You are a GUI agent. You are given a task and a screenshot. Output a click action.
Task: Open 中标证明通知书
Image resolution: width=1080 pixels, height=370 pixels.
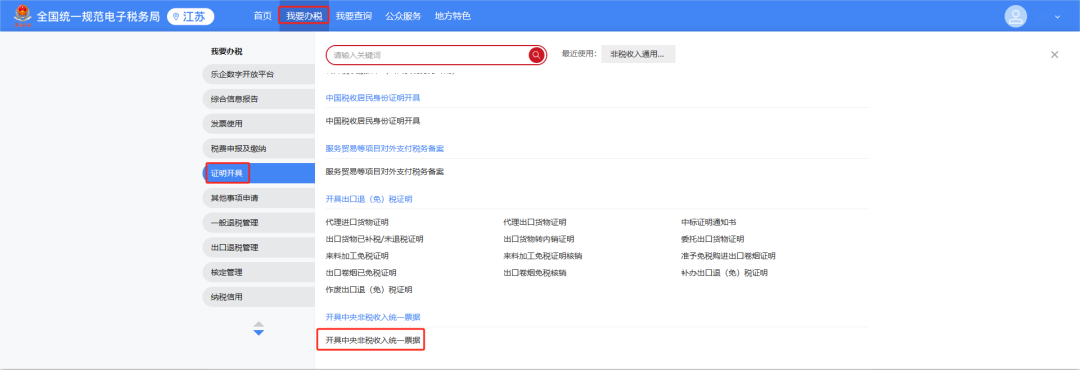(709, 223)
